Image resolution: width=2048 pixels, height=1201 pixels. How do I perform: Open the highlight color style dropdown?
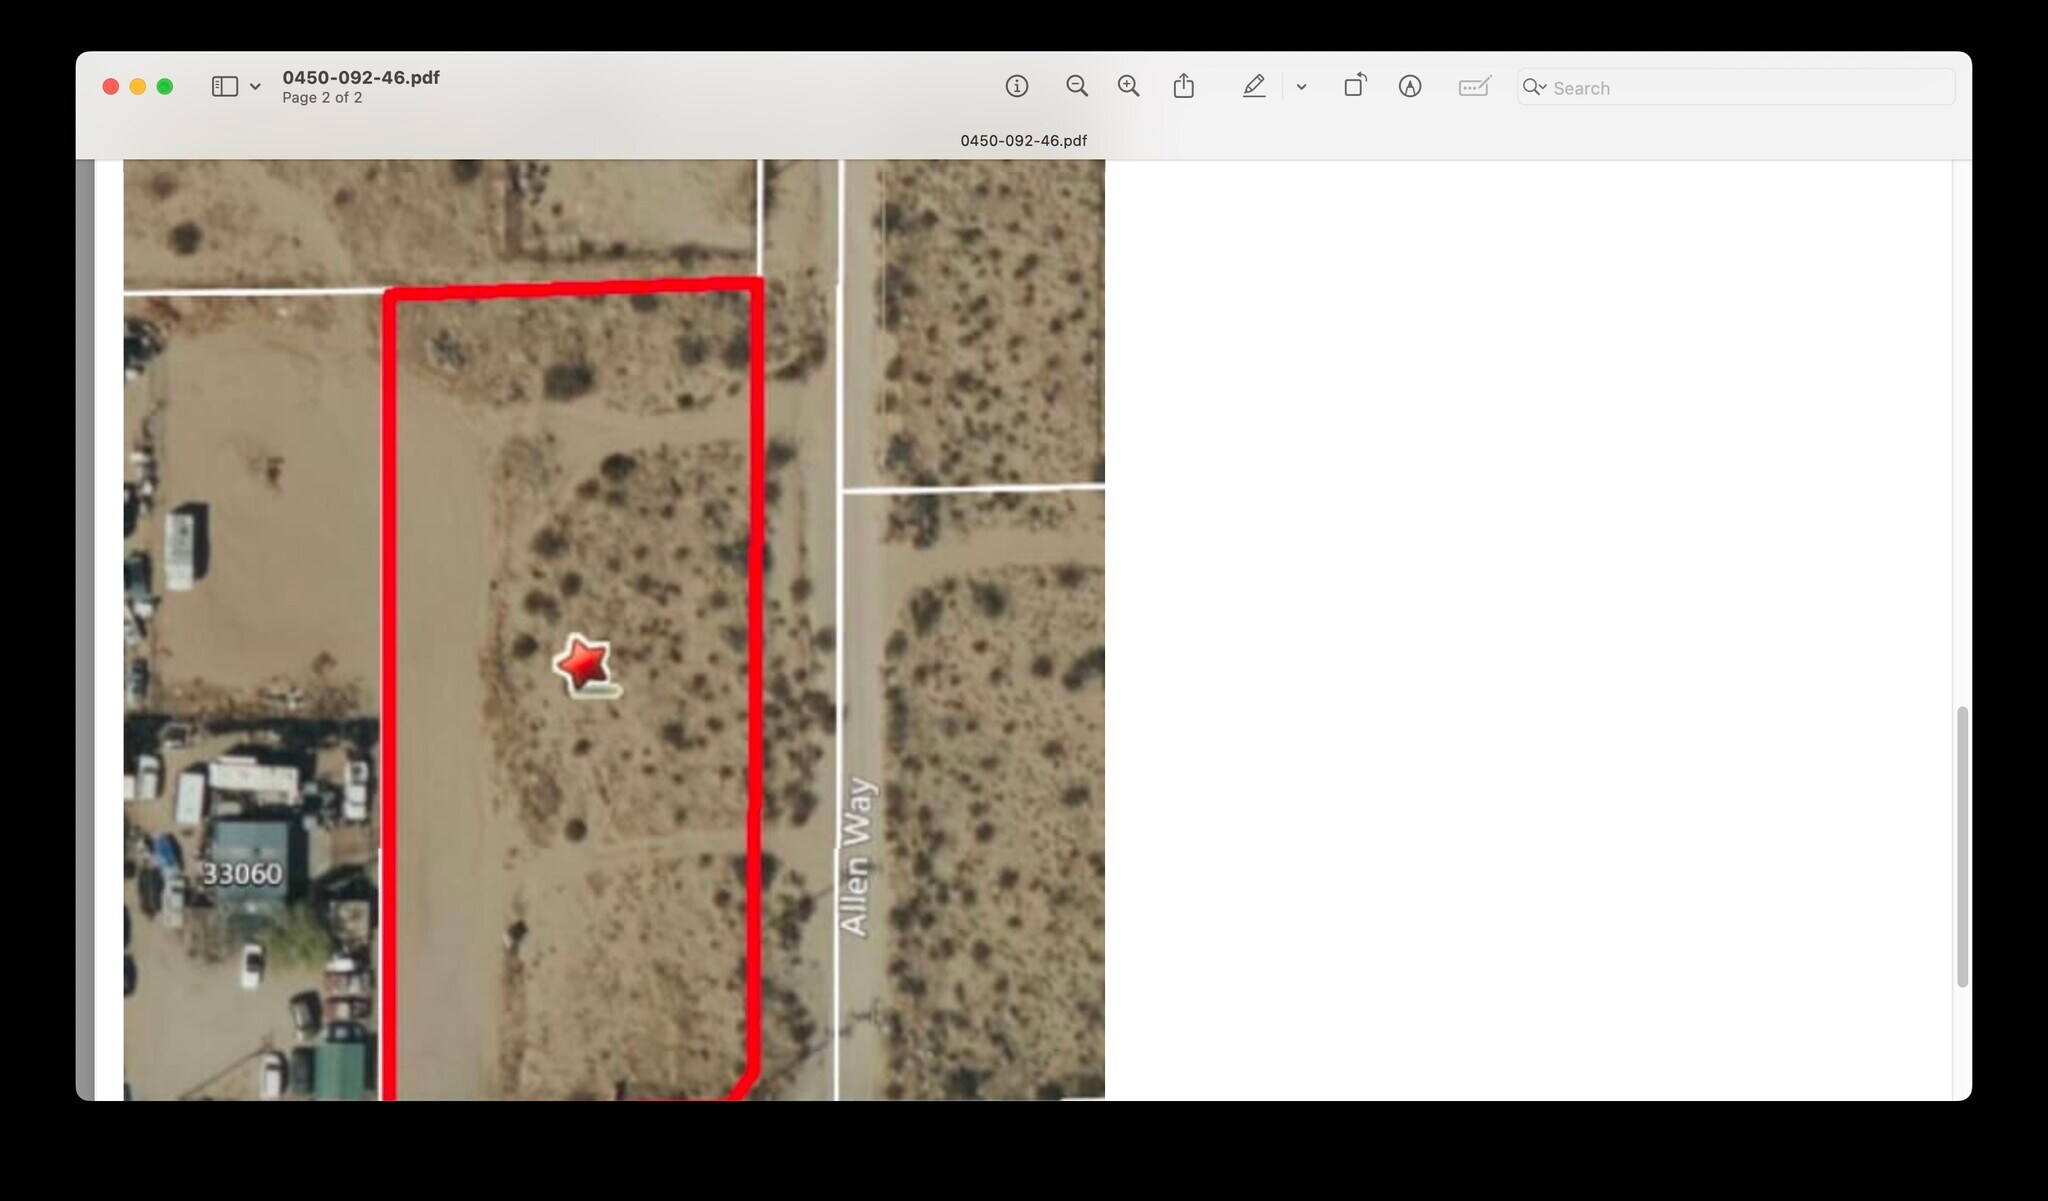pyautogui.click(x=1301, y=86)
